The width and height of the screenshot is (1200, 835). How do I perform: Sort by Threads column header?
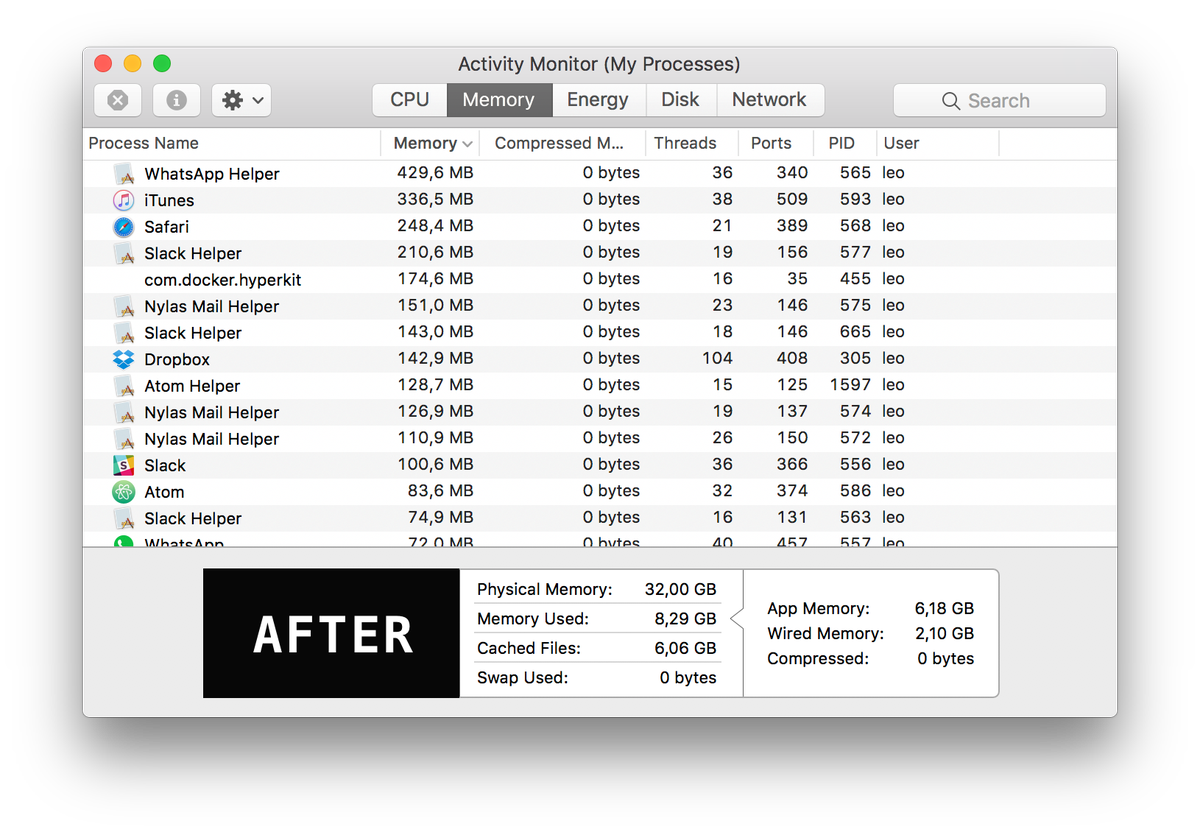(x=692, y=143)
